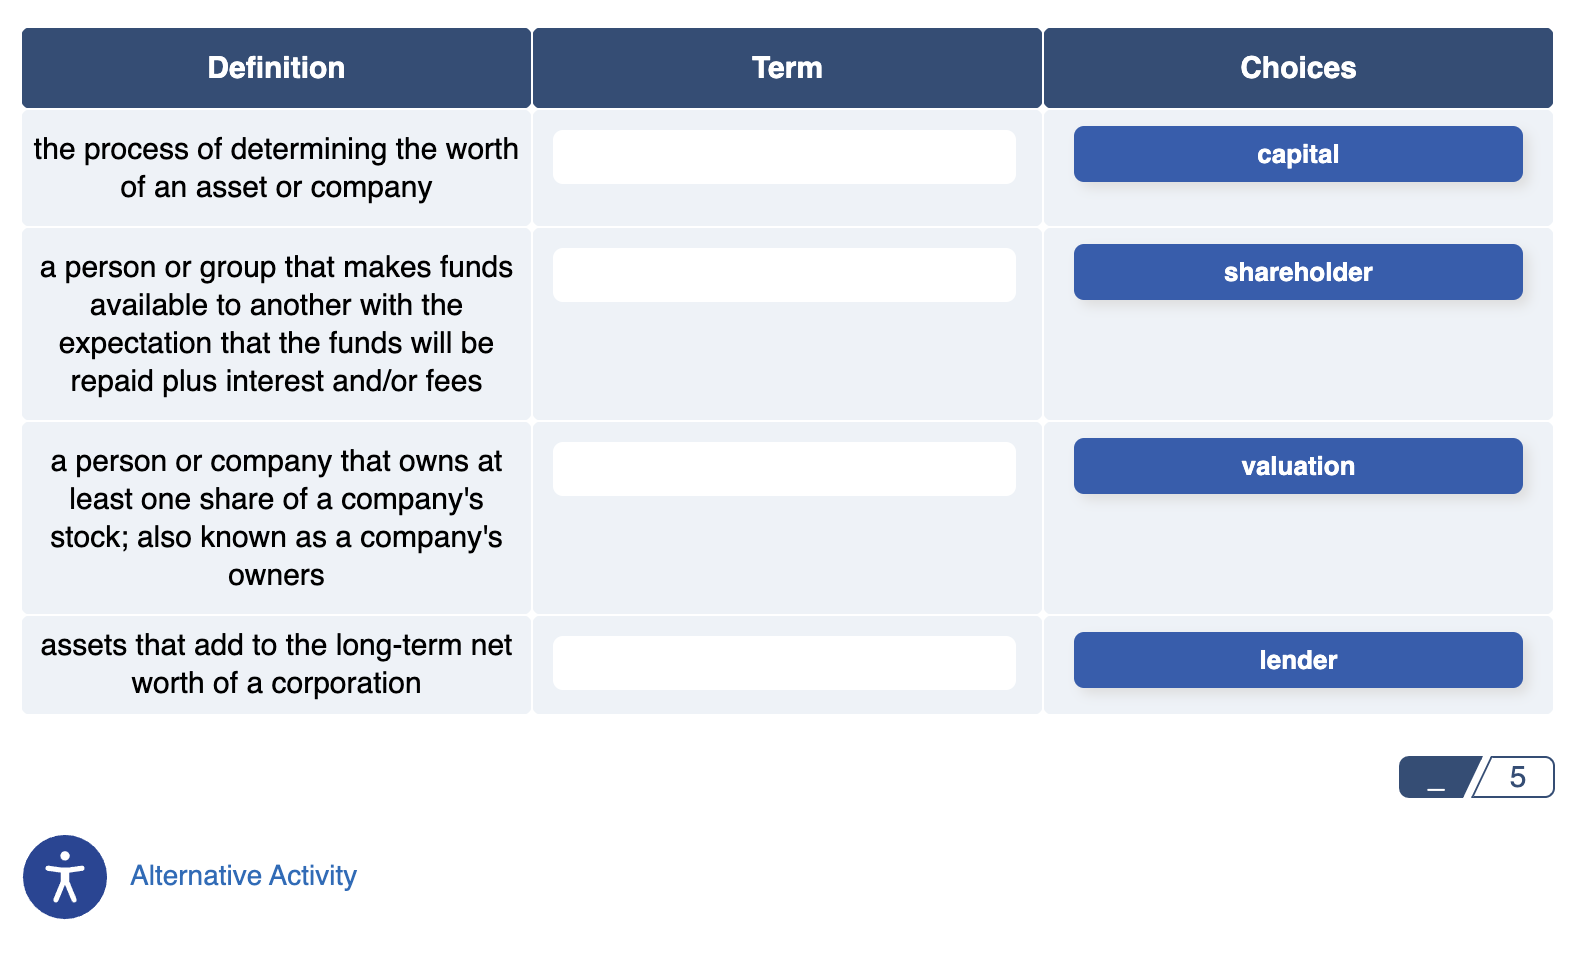Select the shareholder choice button
This screenshot has width=1584, height=970.
(1298, 272)
